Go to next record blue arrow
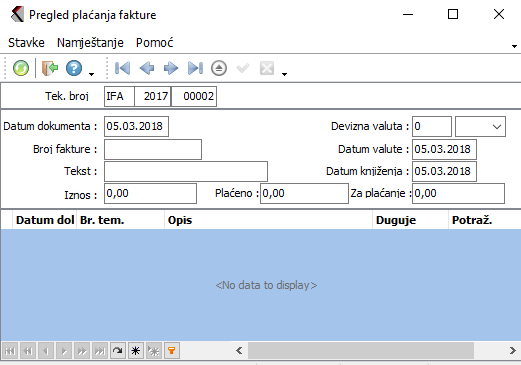 (171, 68)
